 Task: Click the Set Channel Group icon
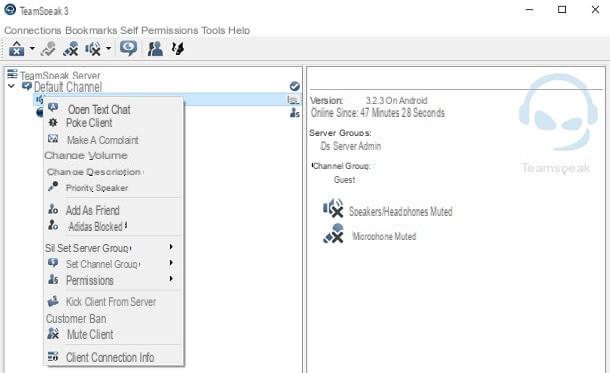tap(53, 263)
